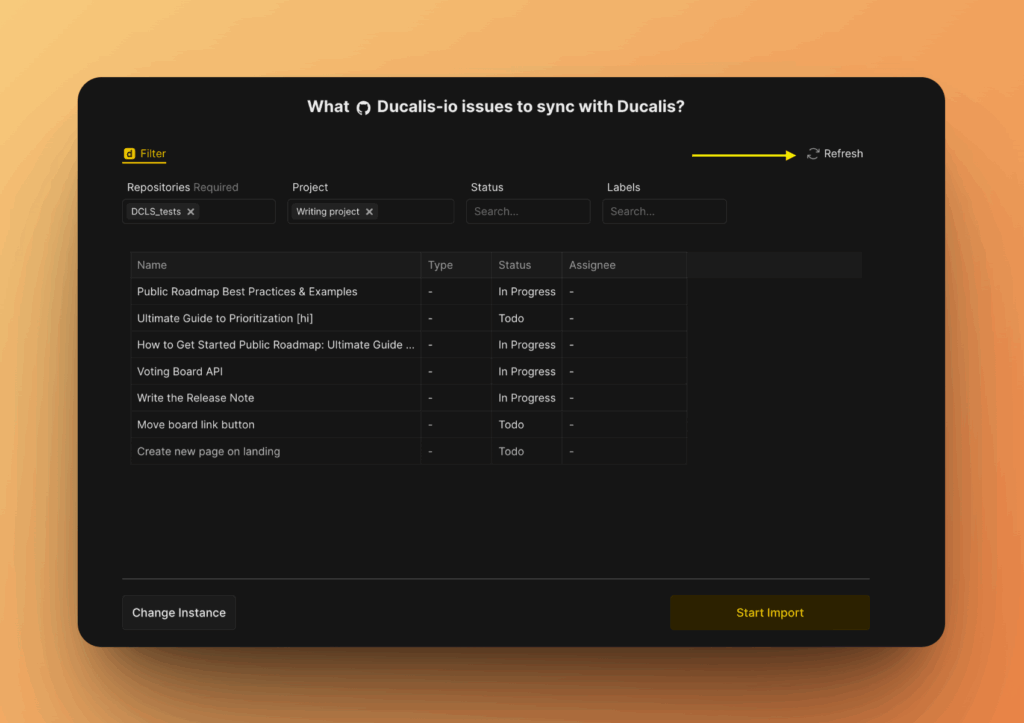Image resolution: width=1024 pixels, height=723 pixels.
Task: Remove the Writing project filter chip
Action: coord(369,211)
